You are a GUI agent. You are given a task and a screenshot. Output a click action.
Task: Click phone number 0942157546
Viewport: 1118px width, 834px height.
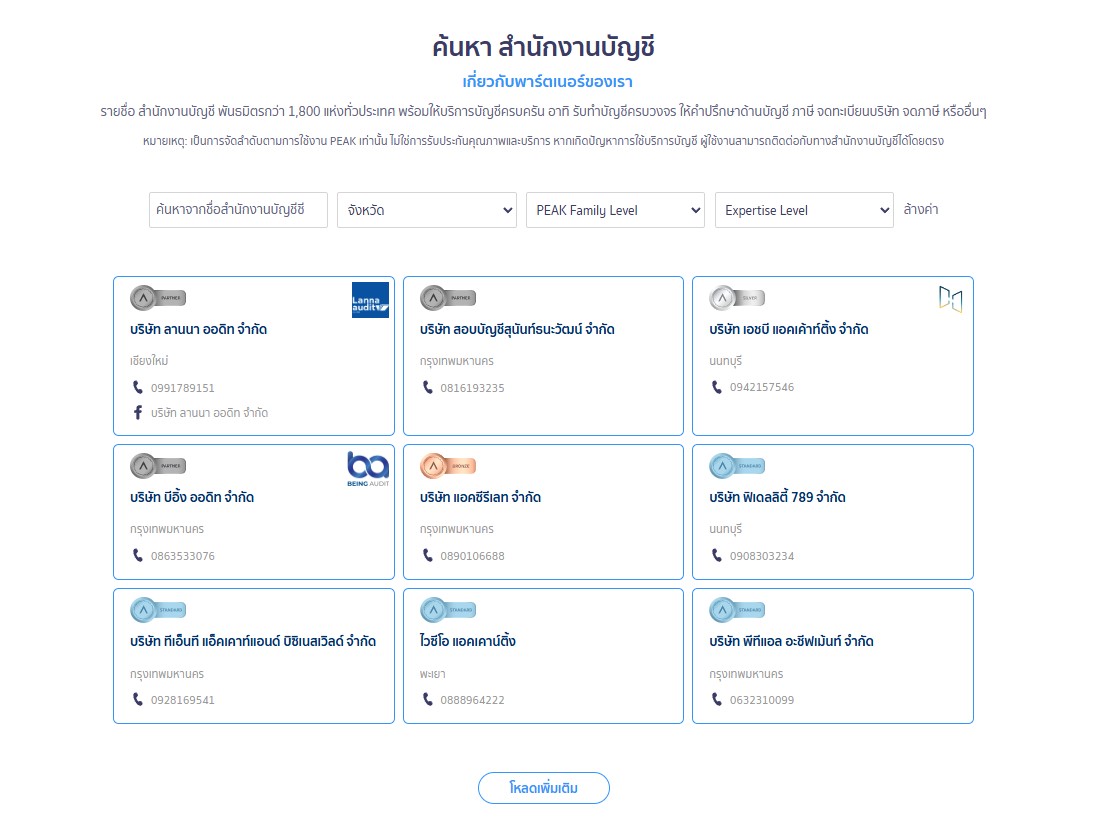pos(761,387)
